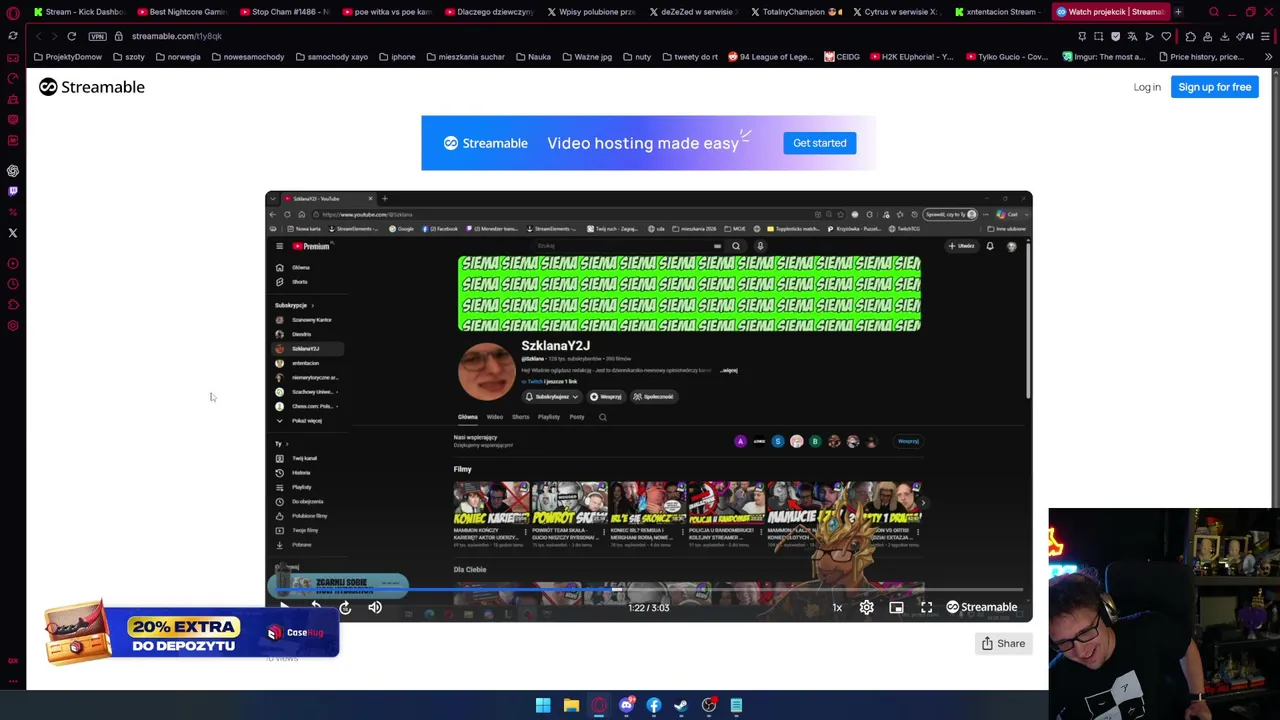The height and width of the screenshot is (720, 1280).
Task: Switch to TotalnyChampion tab
Action: (x=797, y=12)
